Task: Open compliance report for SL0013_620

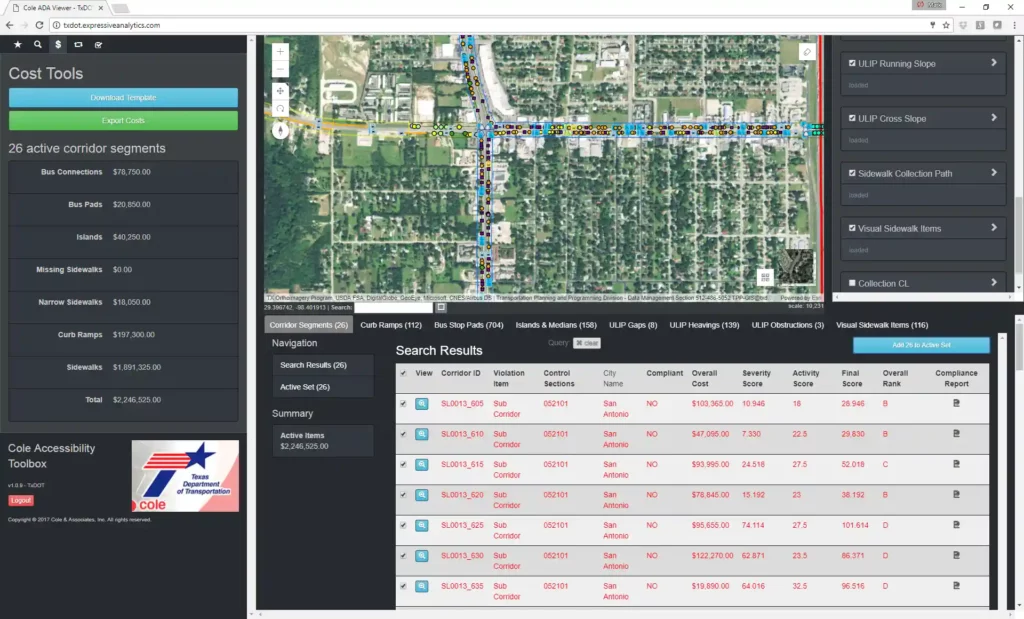Action: (956, 494)
